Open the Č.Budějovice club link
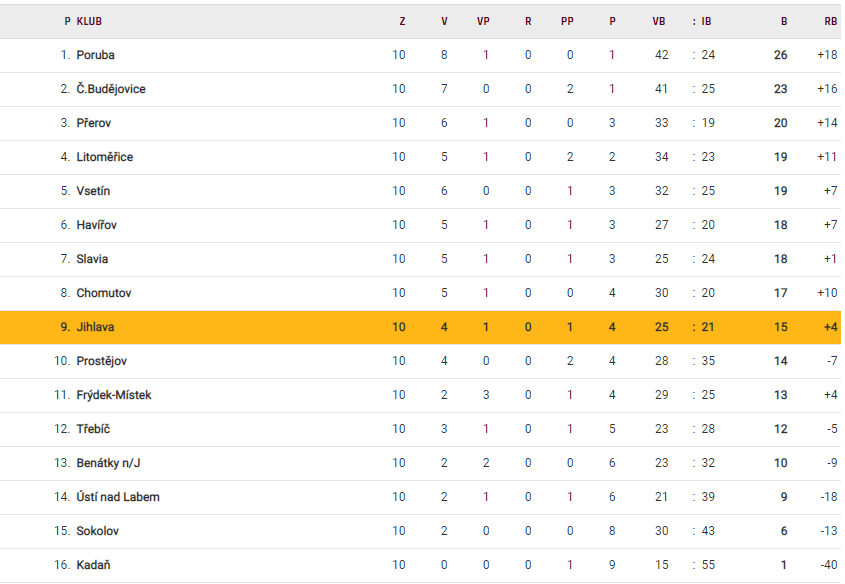 tap(110, 89)
